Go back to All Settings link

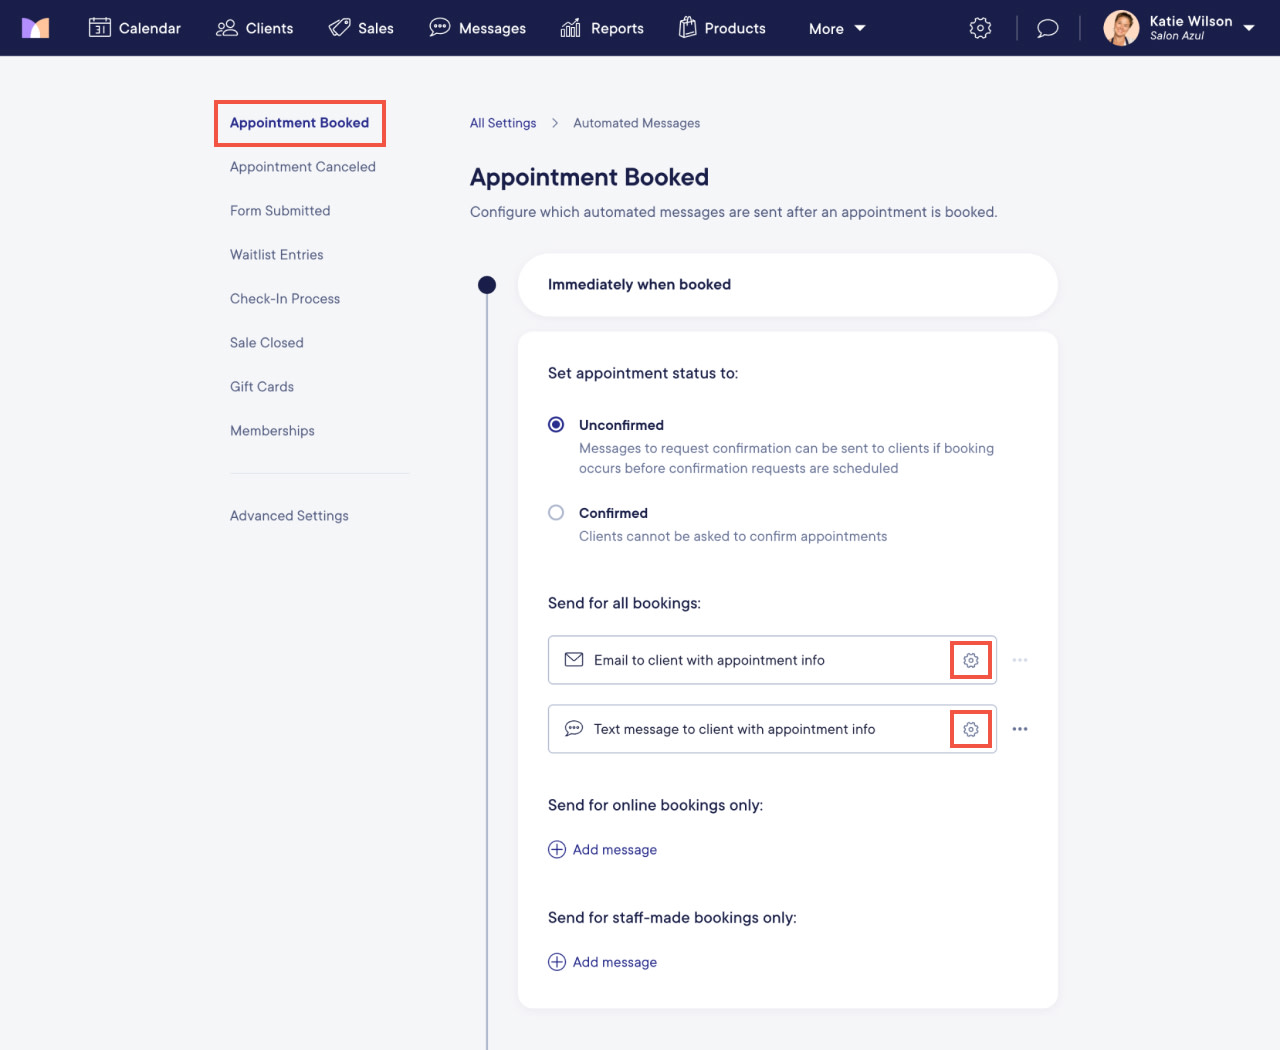pyautogui.click(x=503, y=123)
